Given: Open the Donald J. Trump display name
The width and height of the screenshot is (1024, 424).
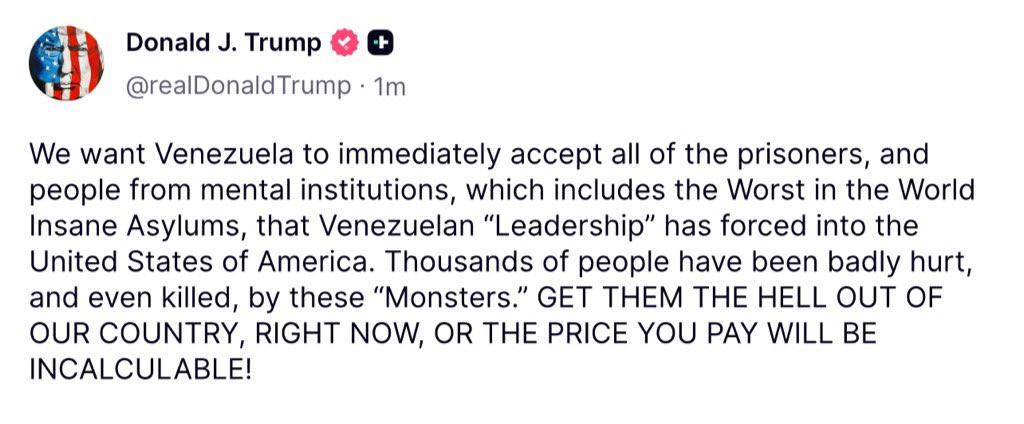Looking at the screenshot, I should pyautogui.click(x=224, y=43).
